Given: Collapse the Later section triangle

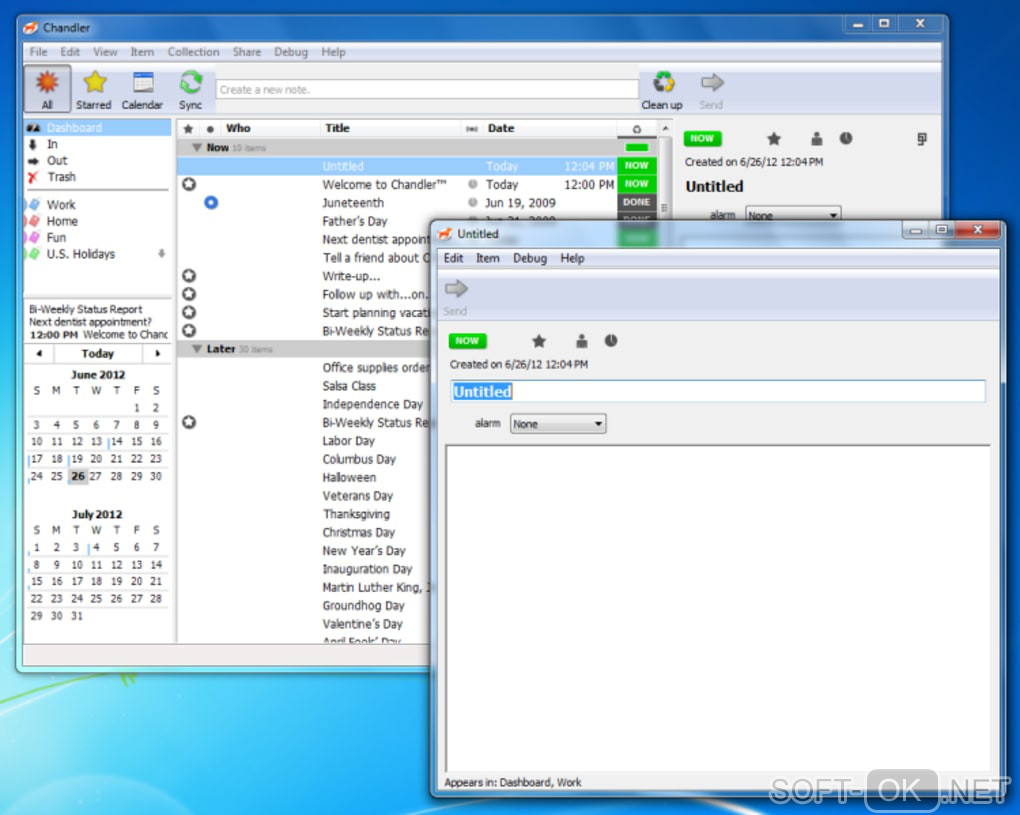Looking at the screenshot, I should tap(196, 349).
